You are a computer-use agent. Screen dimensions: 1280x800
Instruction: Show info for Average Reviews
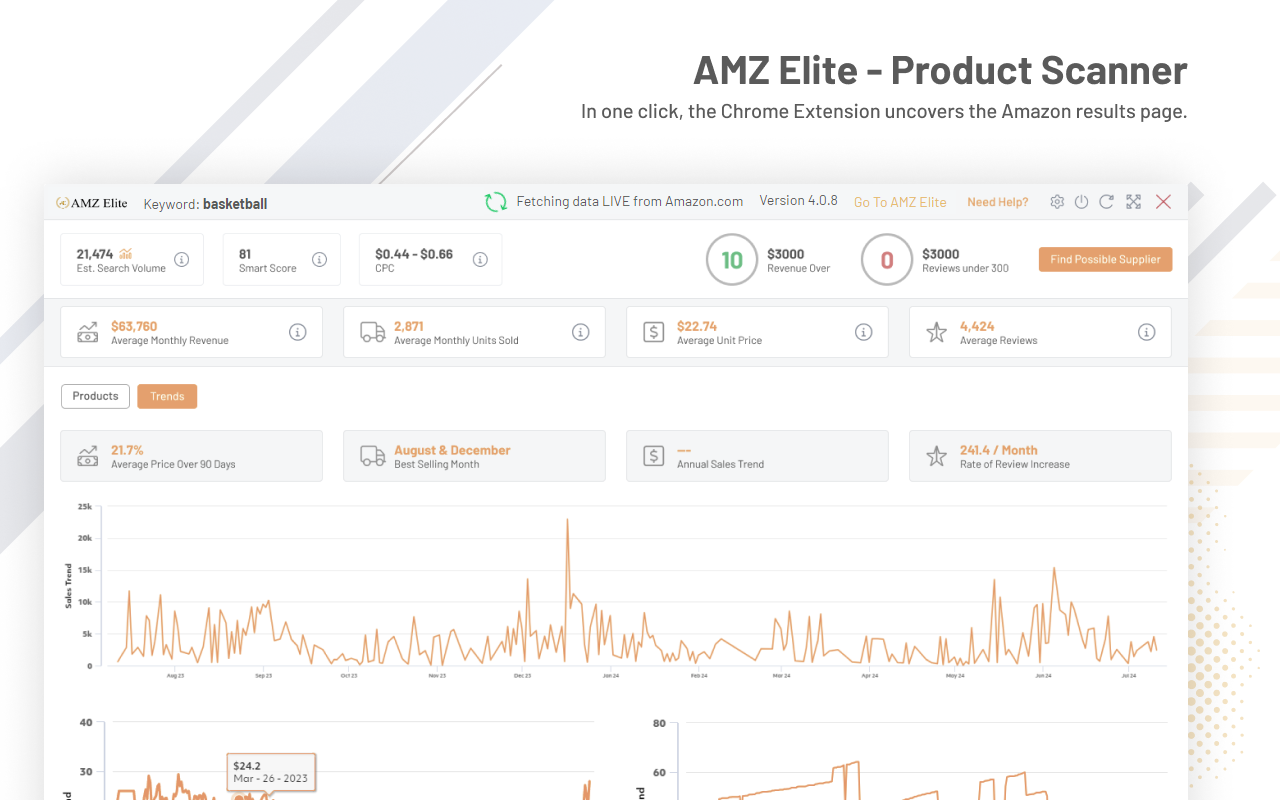[x=1147, y=332]
